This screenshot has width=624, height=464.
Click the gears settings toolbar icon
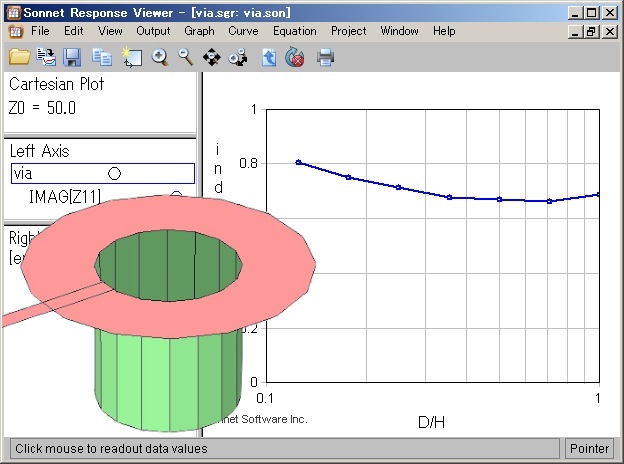point(238,57)
